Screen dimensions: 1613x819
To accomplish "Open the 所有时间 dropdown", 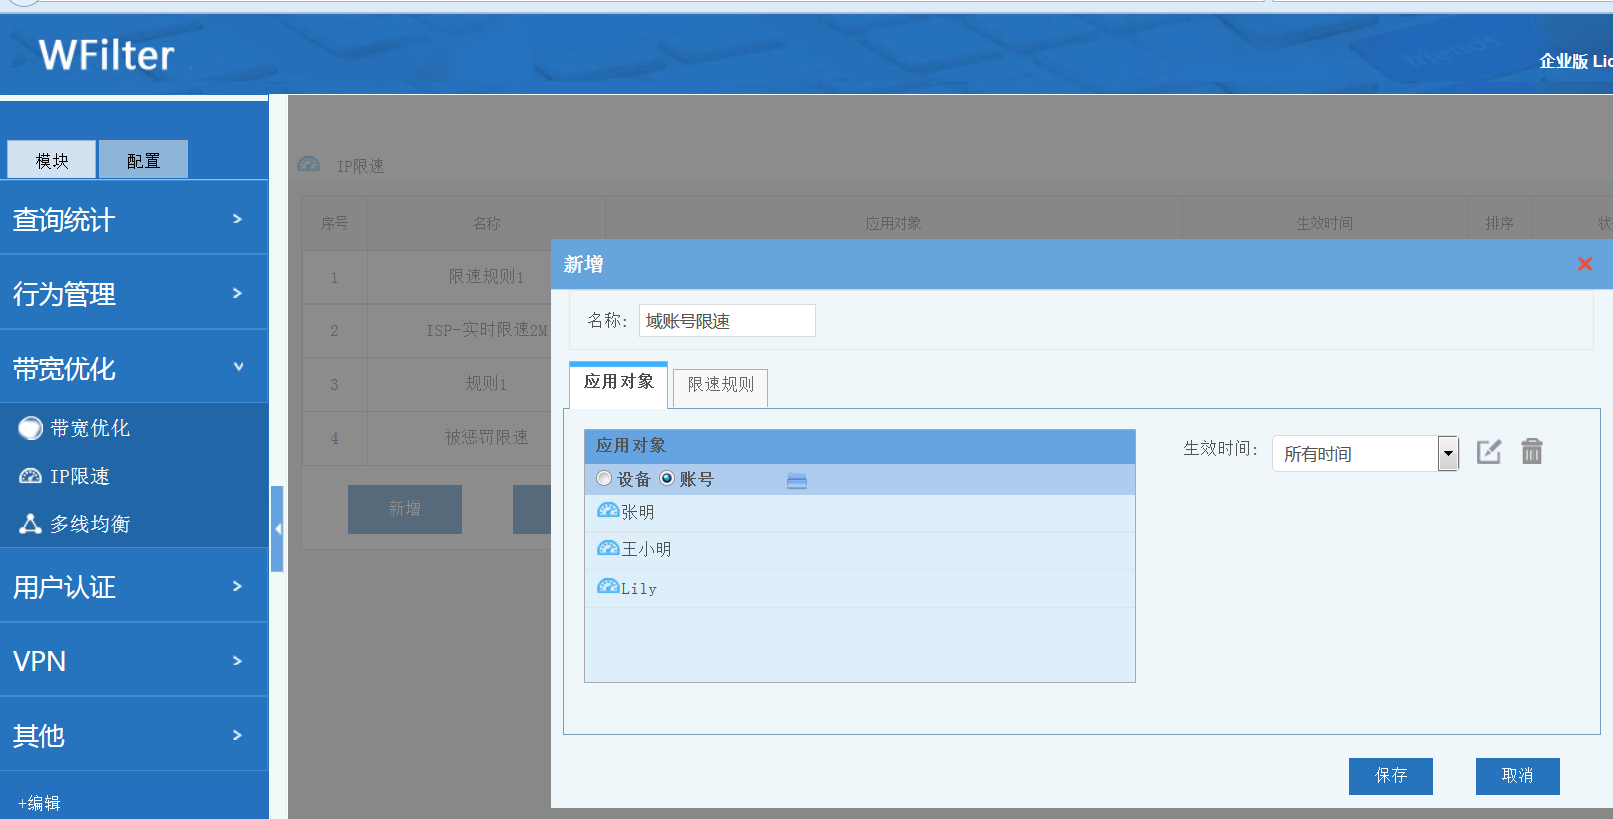I will (x=1447, y=454).
